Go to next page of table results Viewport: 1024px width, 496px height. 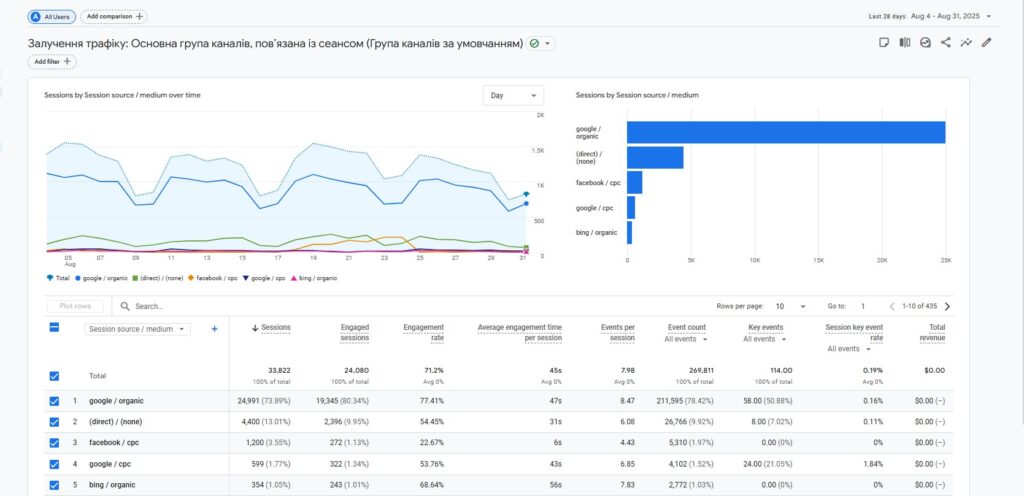point(947,306)
